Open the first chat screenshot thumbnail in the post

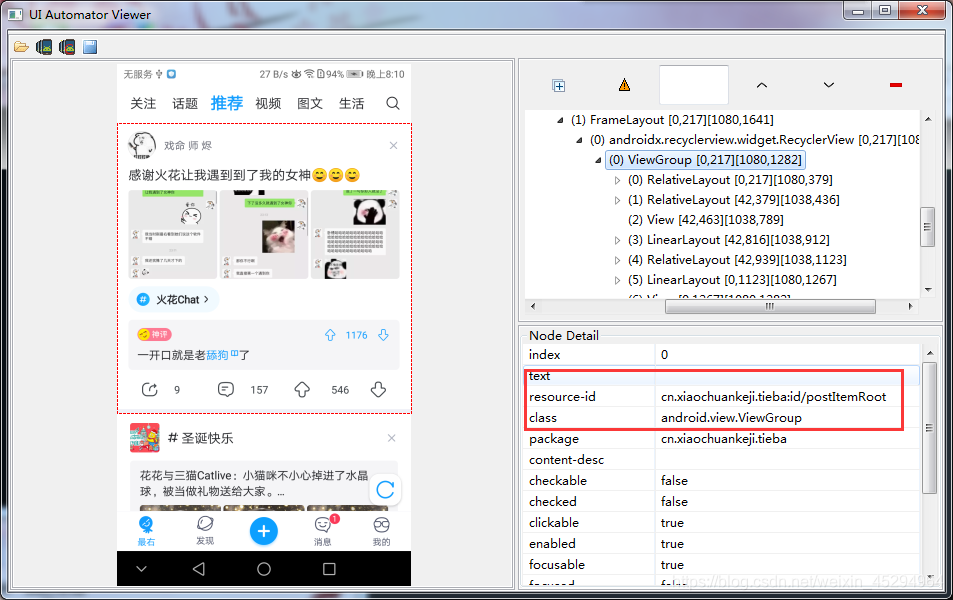point(173,234)
